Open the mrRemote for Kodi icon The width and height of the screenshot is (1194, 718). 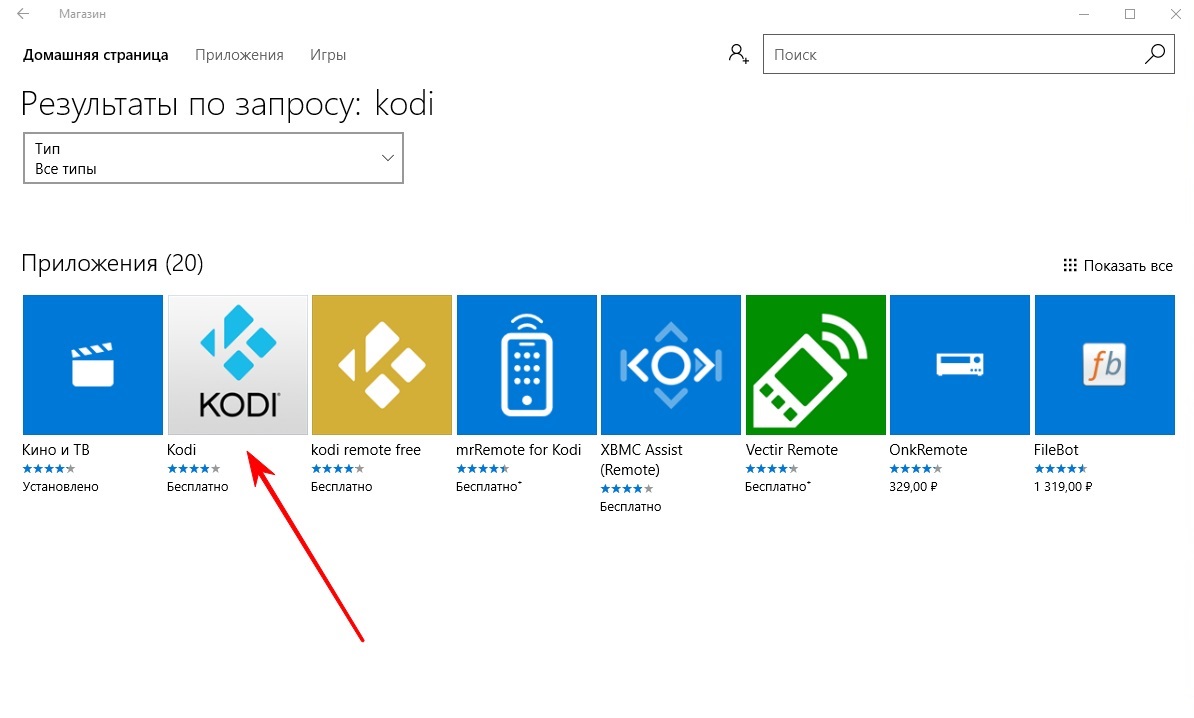coord(526,365)
